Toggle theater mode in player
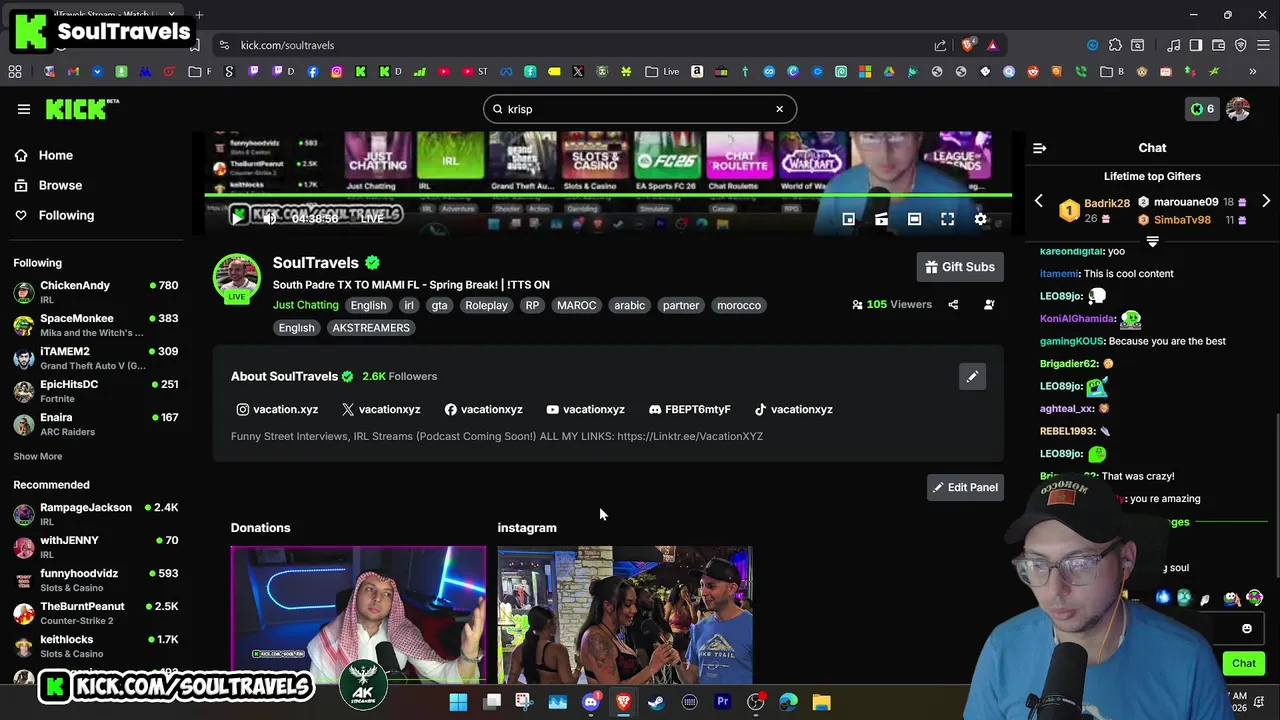 (914, 219)
